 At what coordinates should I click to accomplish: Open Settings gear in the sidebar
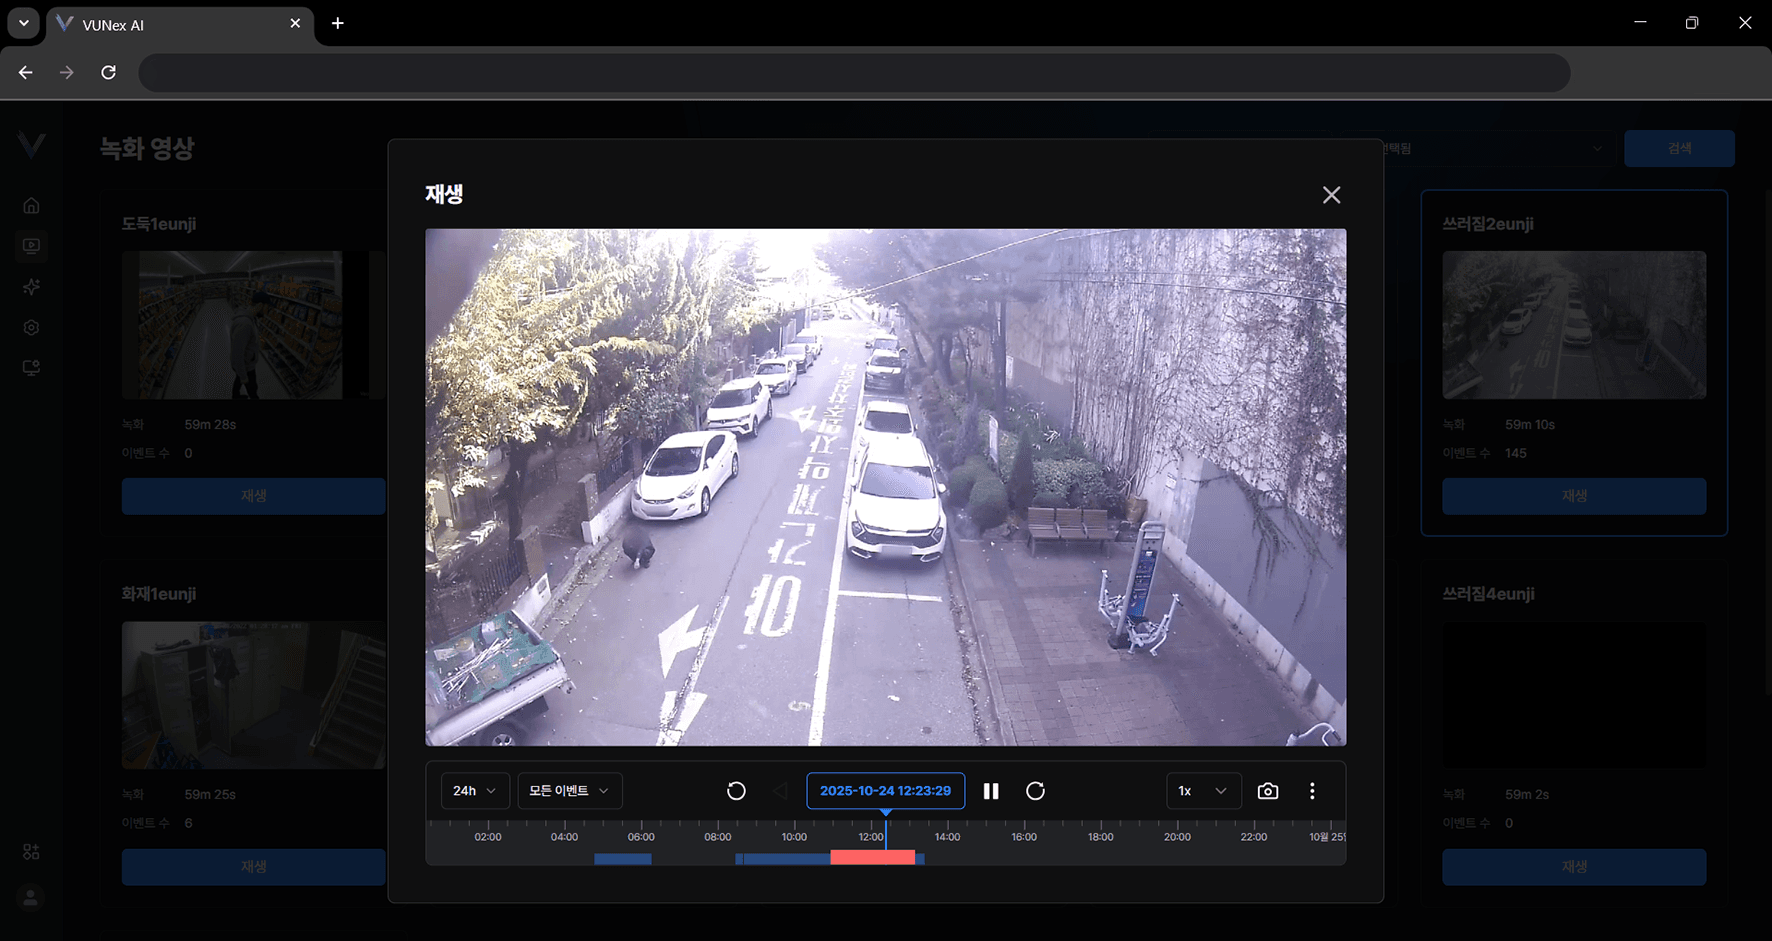pos(32,328)
